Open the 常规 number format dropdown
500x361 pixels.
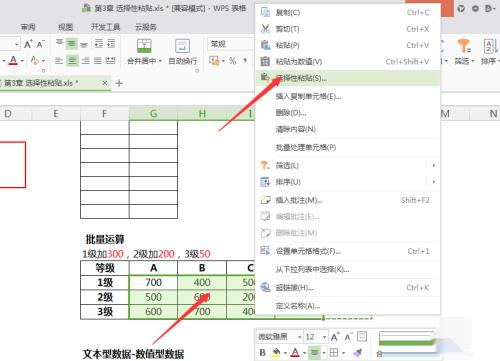[231, 44]
